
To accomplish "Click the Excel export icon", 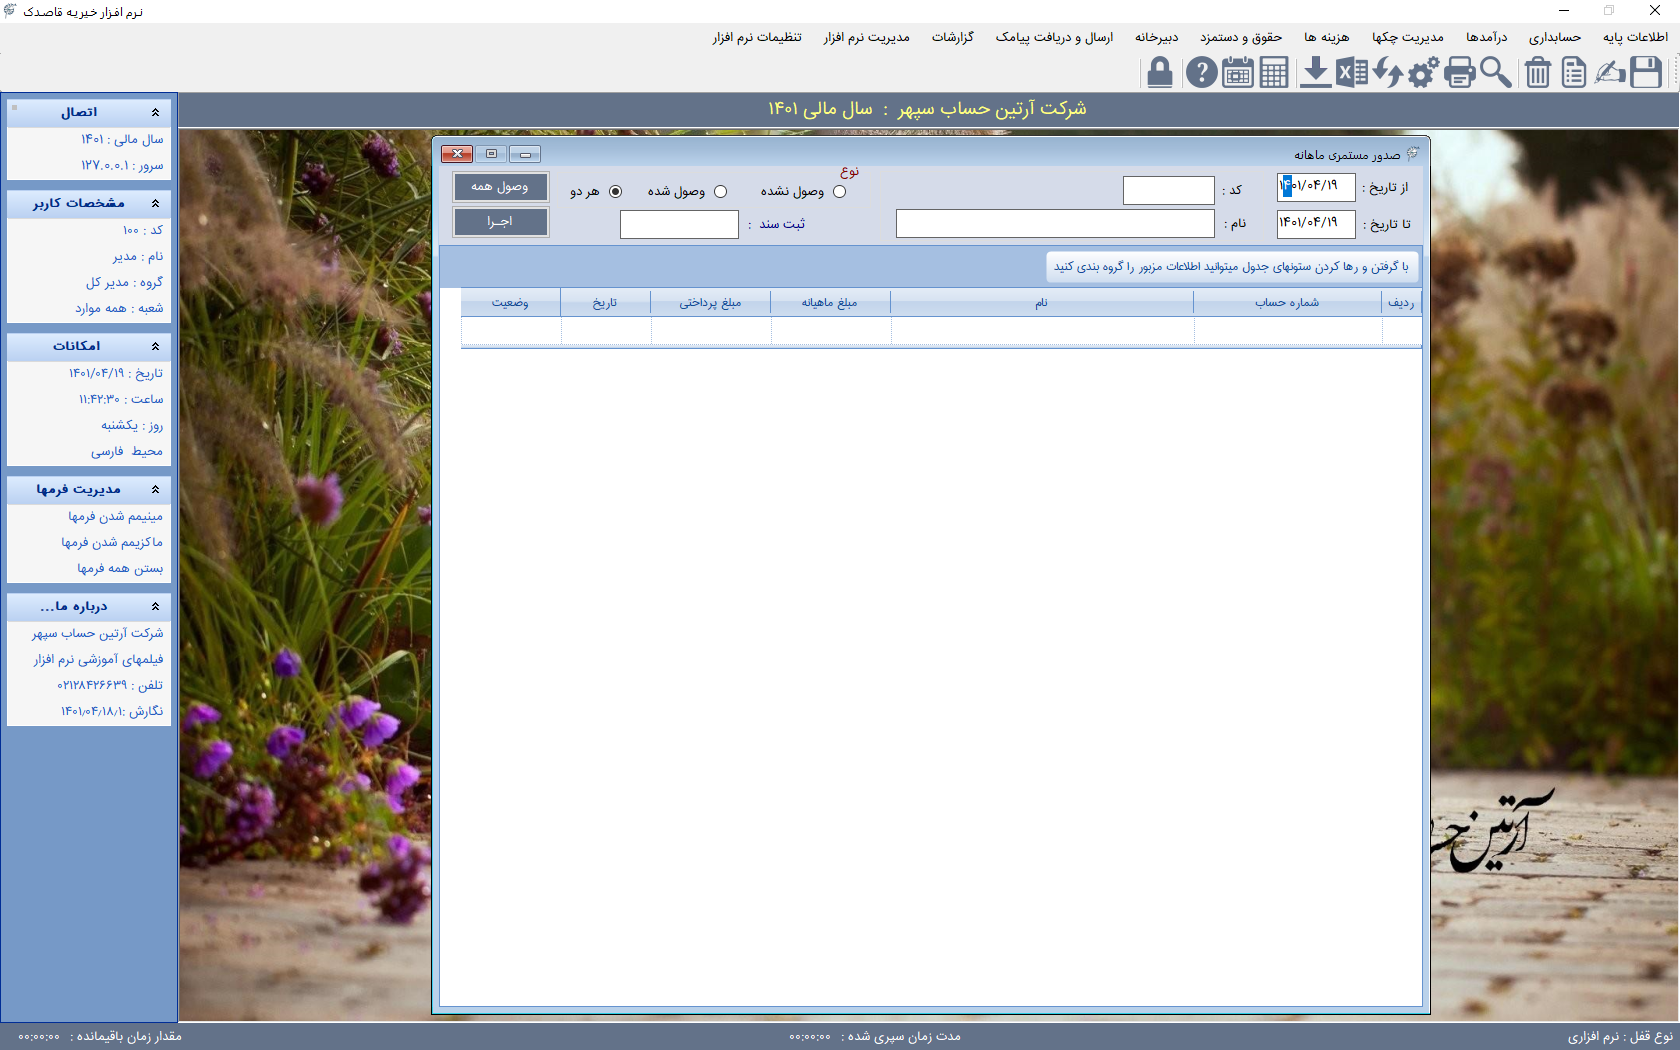I will (1352, 73).
